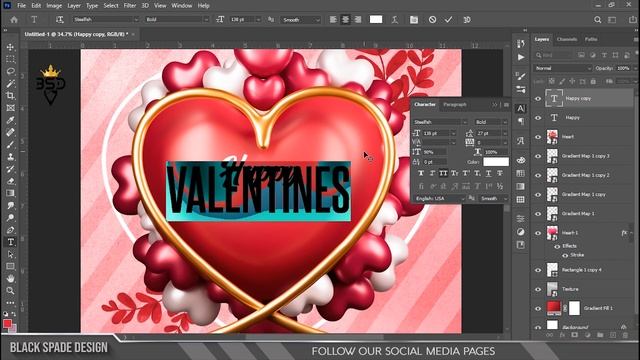
Task: Select the Rectangle 1 copy 4 layer
Action: [x=583, y=270]
